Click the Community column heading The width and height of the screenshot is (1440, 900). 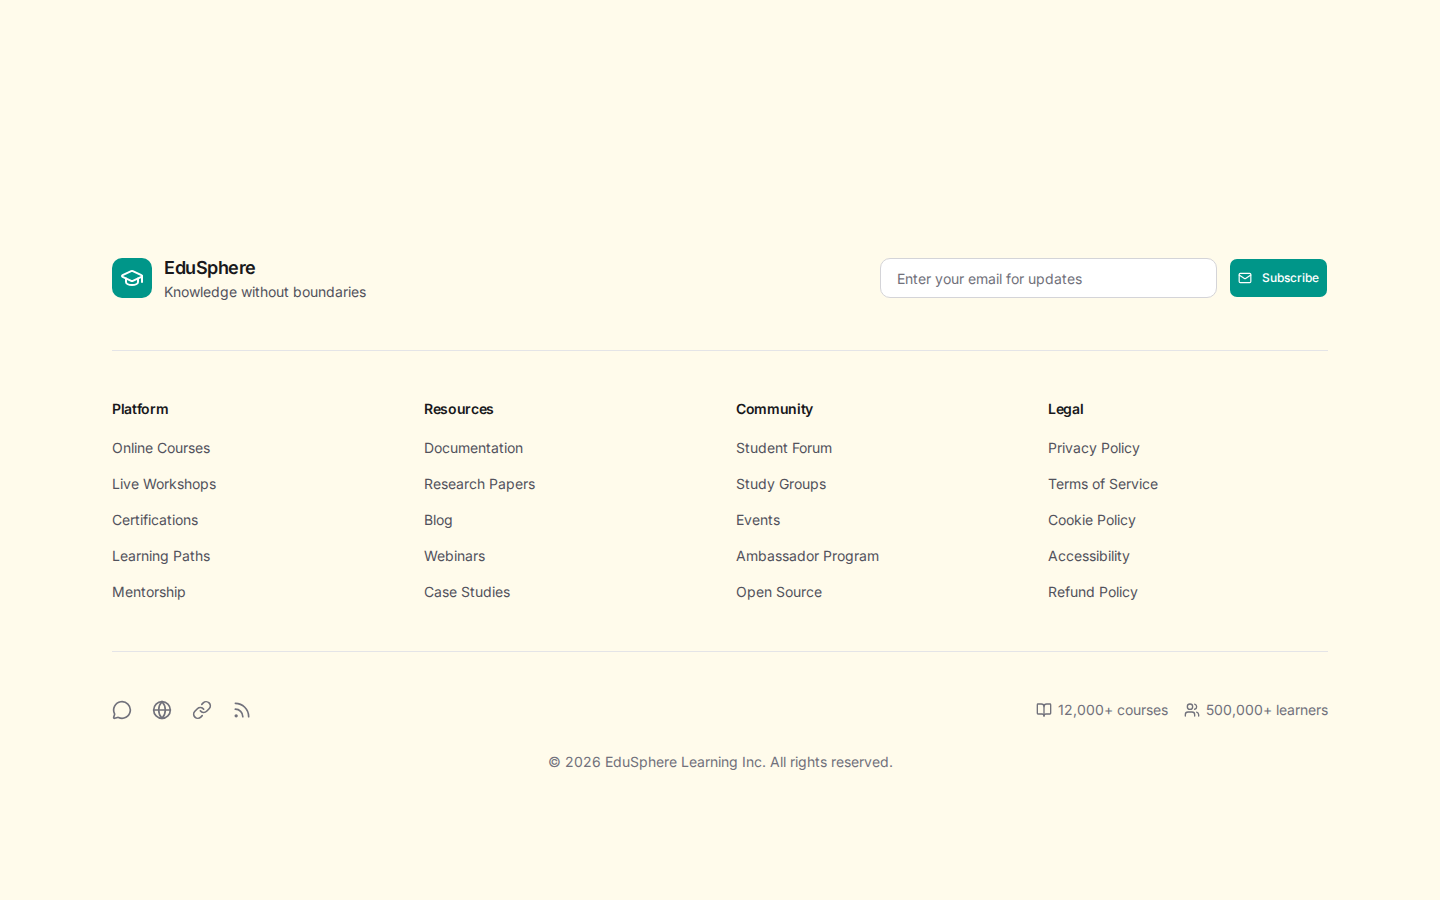(x=774, y=409)
